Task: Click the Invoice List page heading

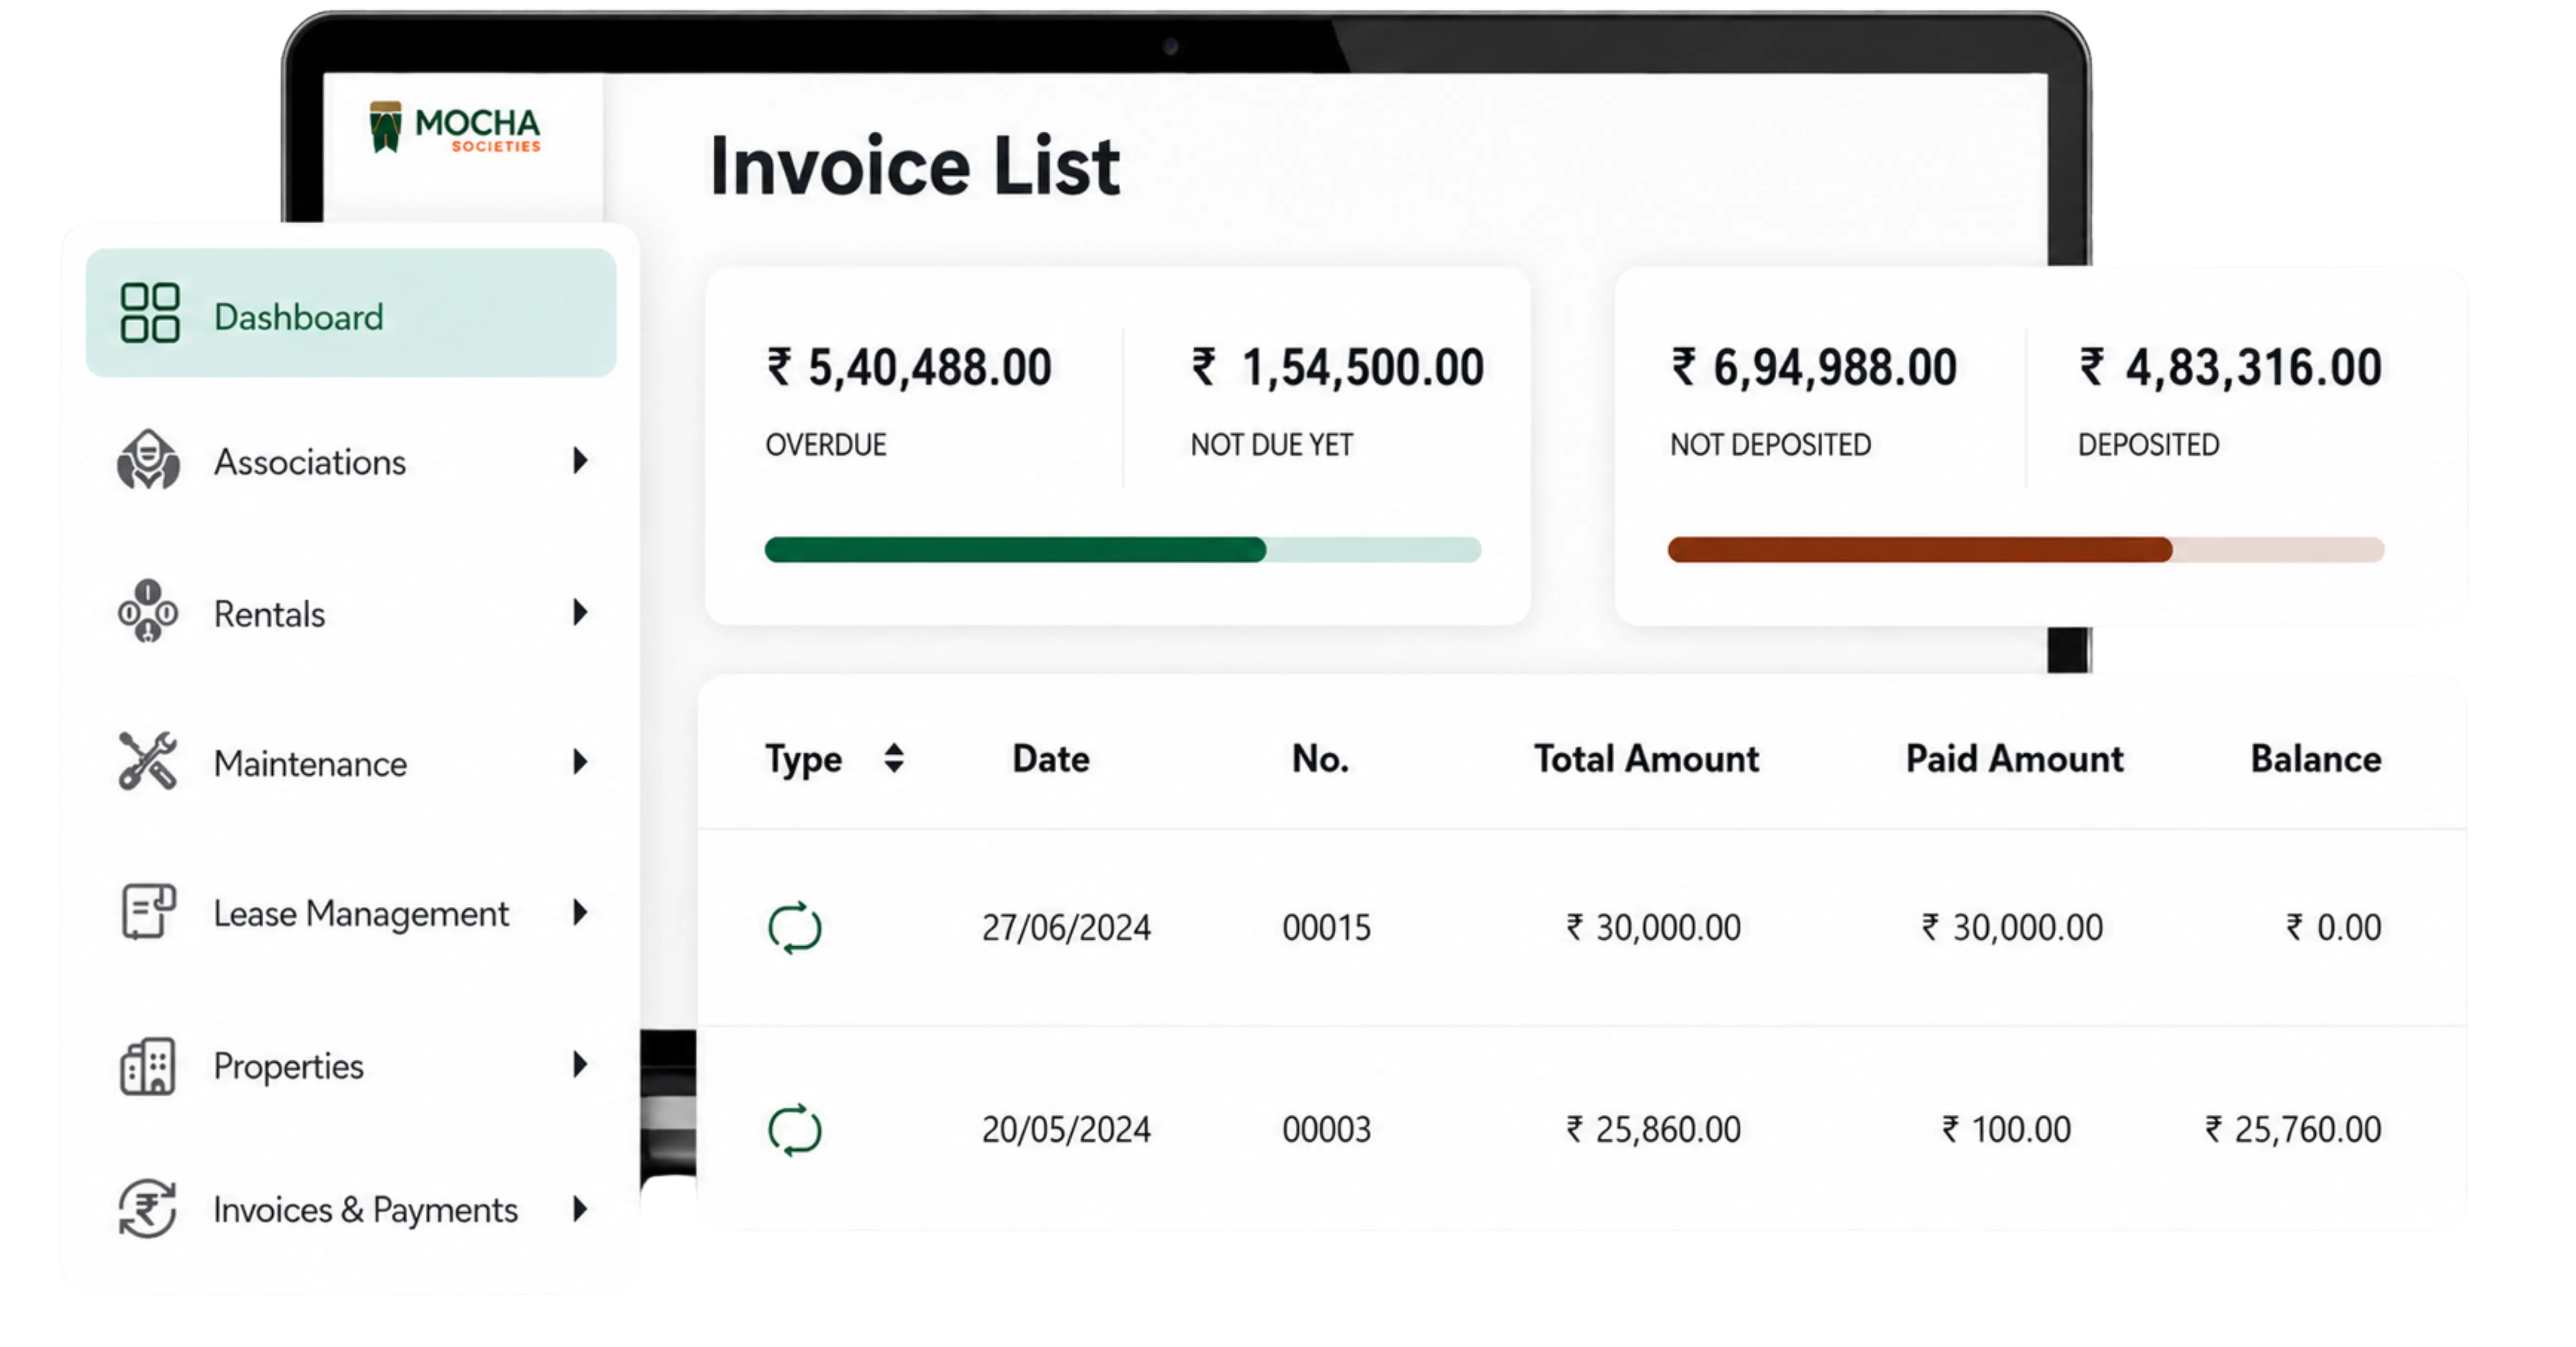Action: click(915, 165)
